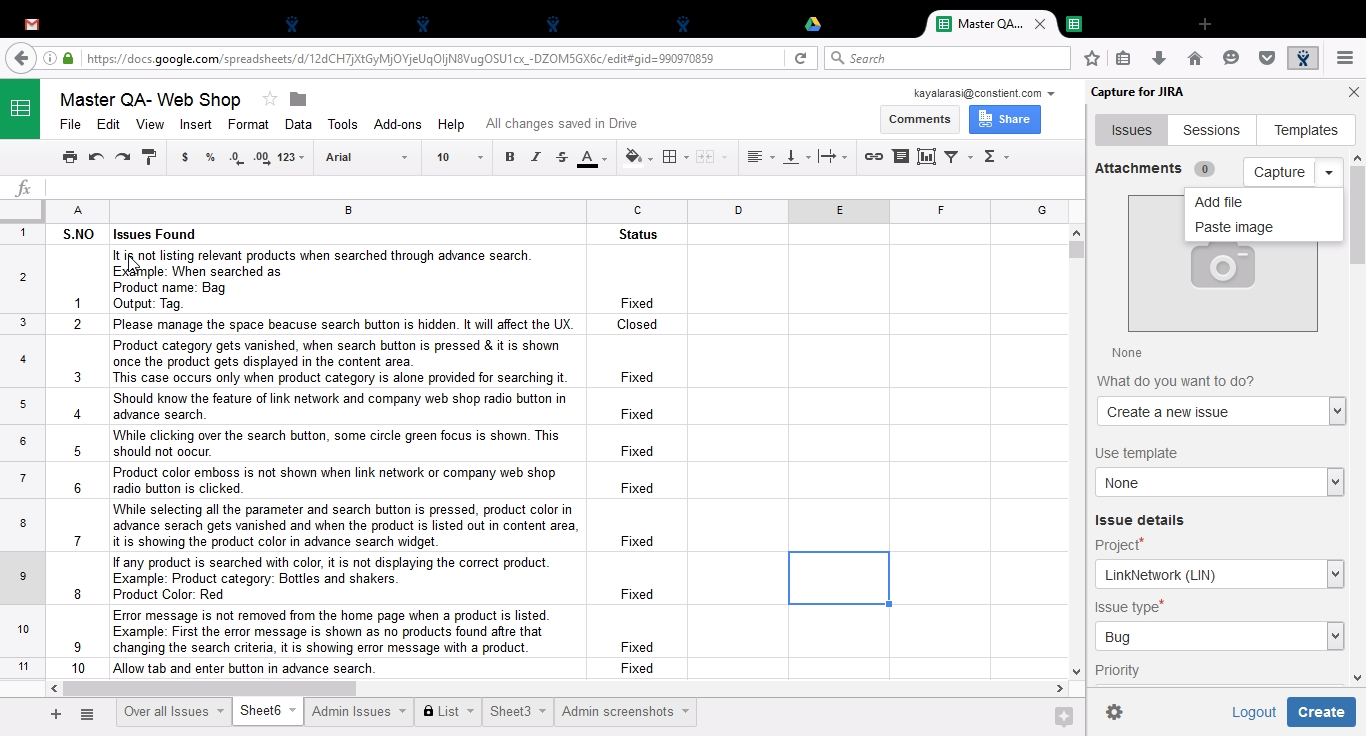
Task: Click the blue Share button
Action: (1005, 119)
